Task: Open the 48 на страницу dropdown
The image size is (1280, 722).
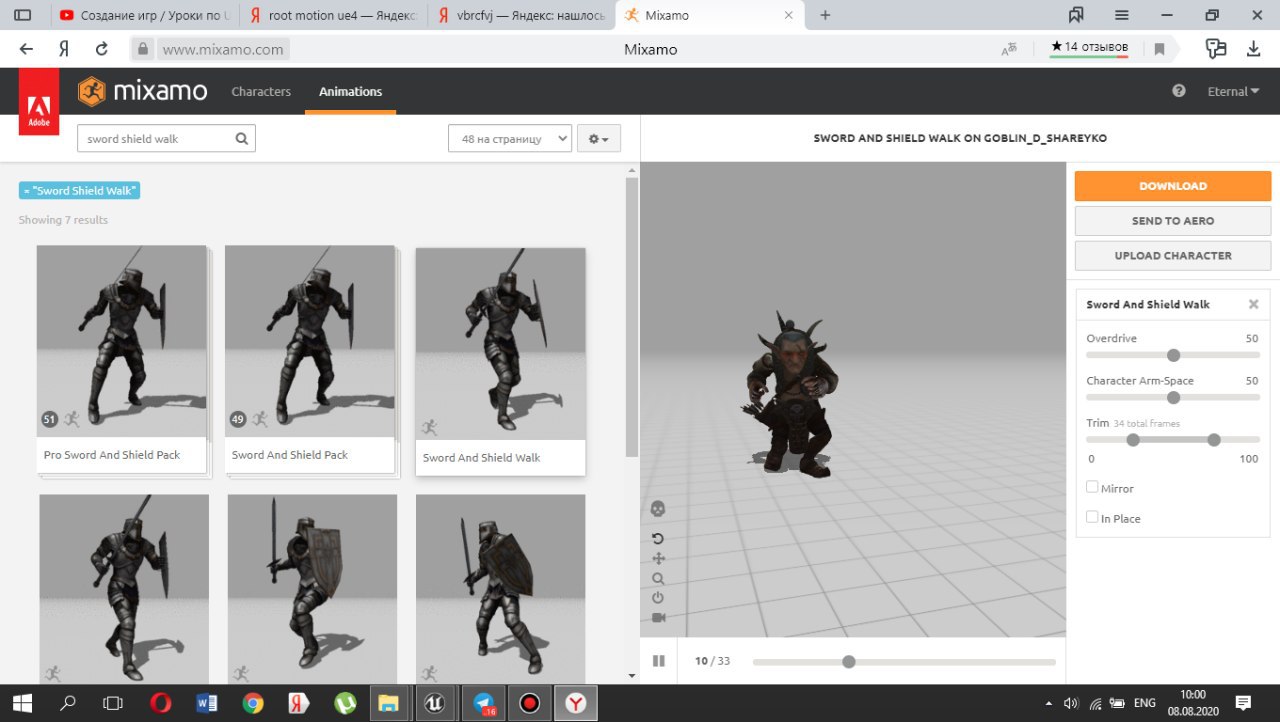Action: point(510,139)
